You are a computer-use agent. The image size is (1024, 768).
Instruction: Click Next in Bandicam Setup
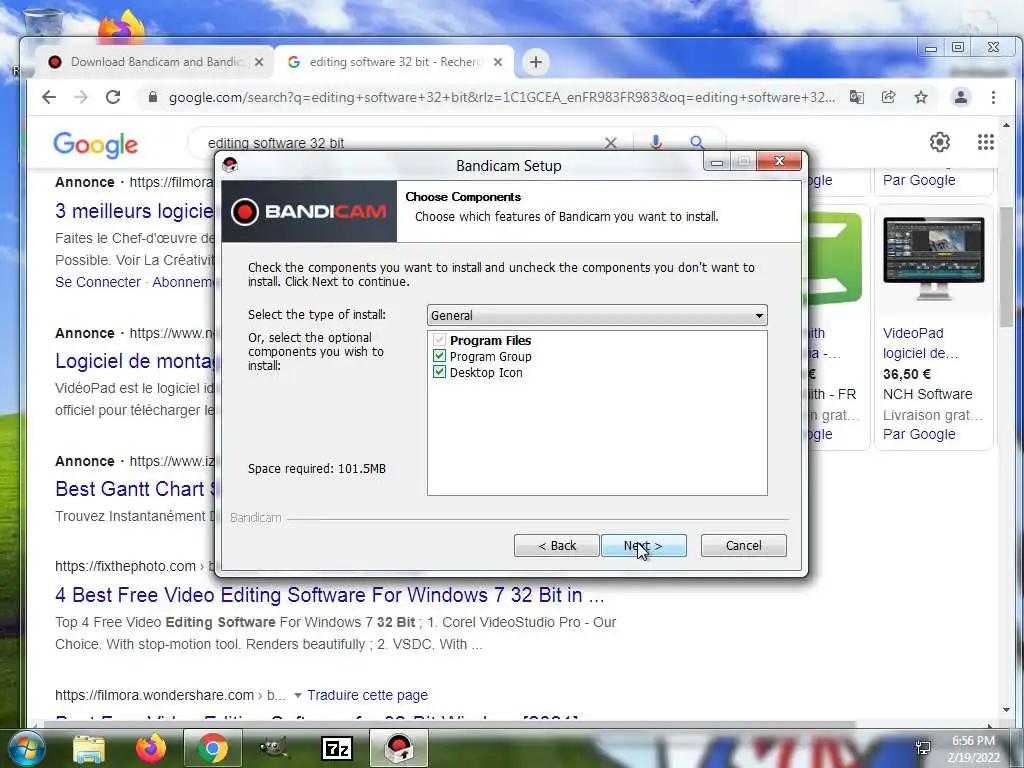point(643,545)
